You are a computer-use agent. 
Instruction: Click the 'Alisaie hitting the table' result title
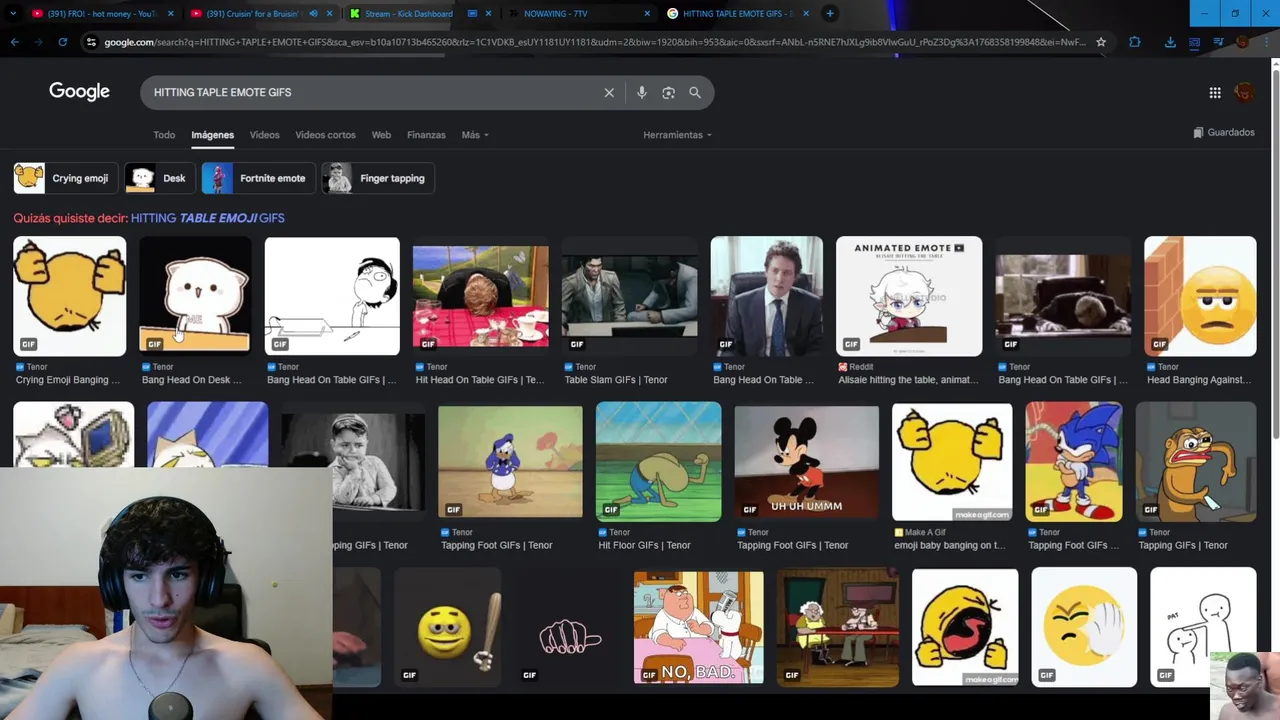(x=908, y=380)
